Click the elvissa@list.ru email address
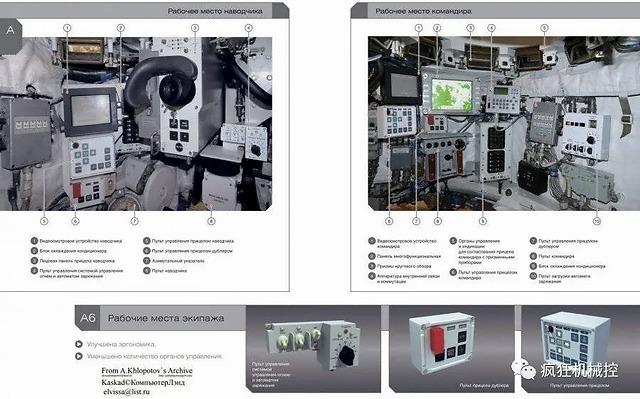This screenshot has width=640, height=399. pos(127,392)
